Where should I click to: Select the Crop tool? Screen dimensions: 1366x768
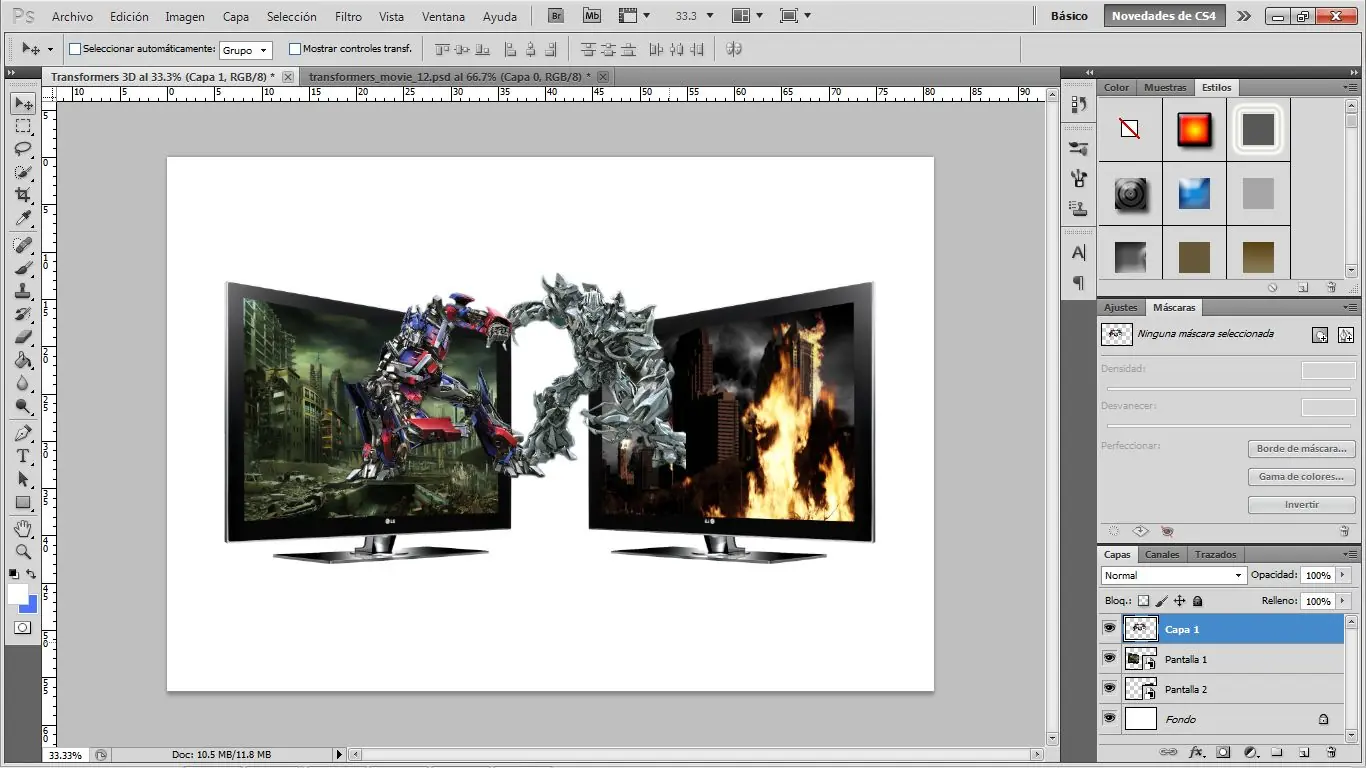click(23, 196)
